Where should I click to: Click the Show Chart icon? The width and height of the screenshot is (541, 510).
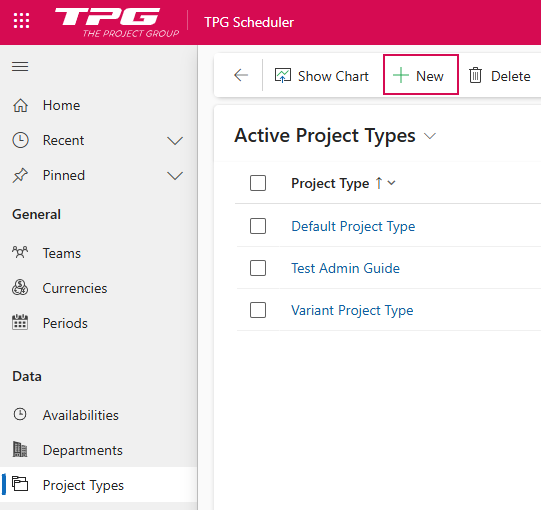point(283,76)
